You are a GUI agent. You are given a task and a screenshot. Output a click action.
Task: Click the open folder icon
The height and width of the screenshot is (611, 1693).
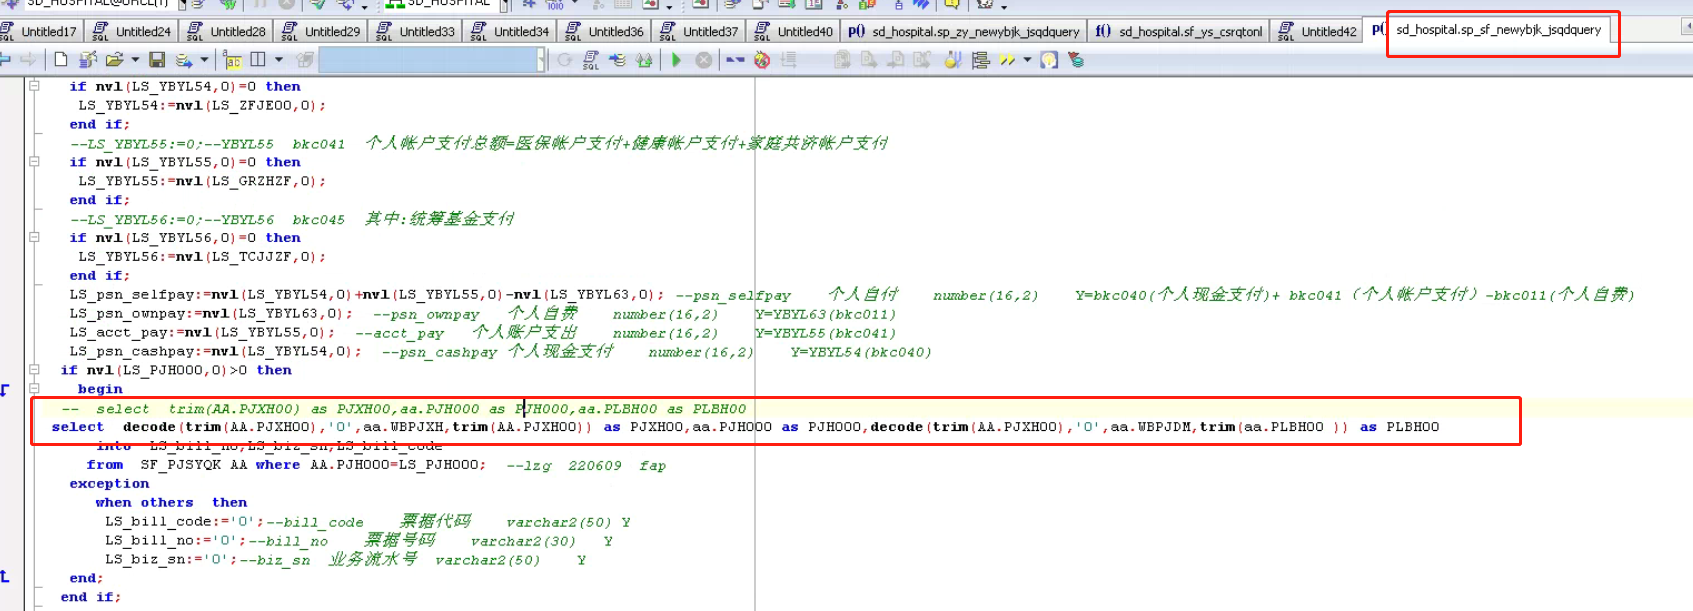(115, 60)
